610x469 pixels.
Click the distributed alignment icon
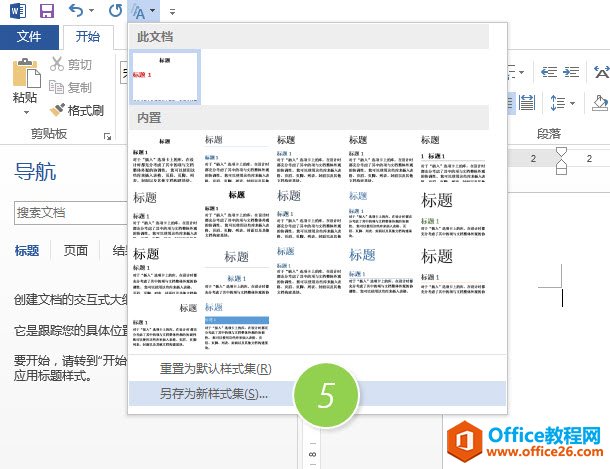(527, 103)
